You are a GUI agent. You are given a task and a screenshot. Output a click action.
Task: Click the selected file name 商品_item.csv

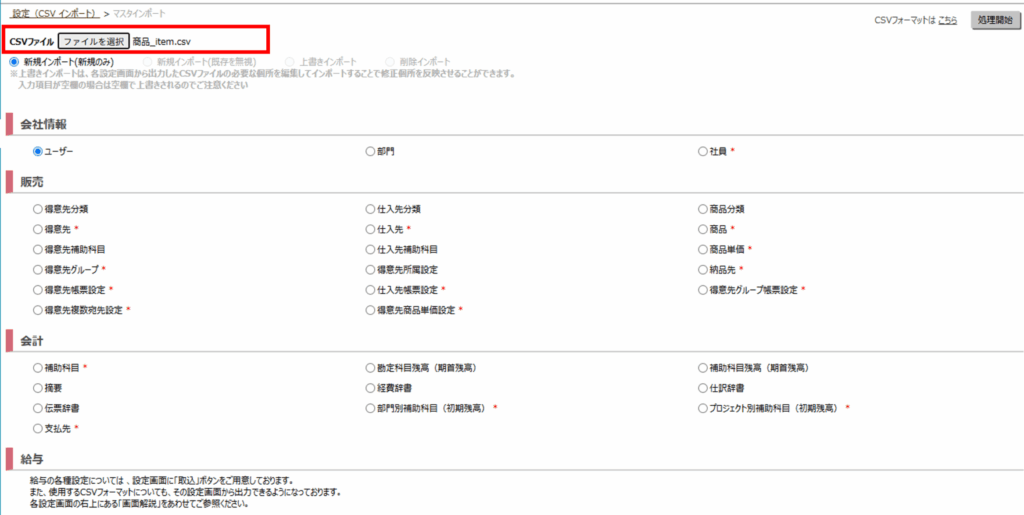pos(161,41)
